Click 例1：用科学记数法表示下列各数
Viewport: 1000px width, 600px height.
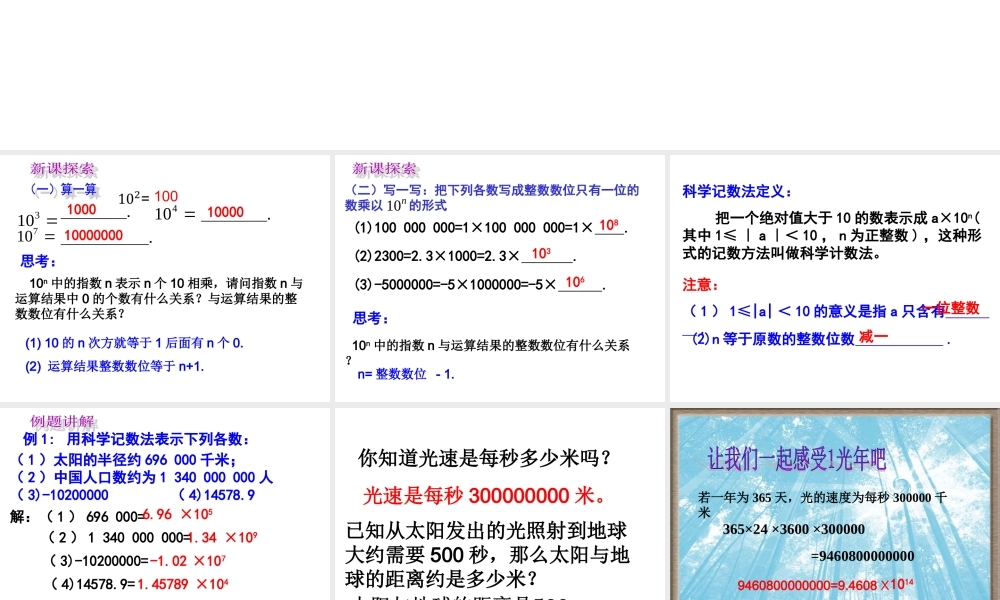point(133,440)
